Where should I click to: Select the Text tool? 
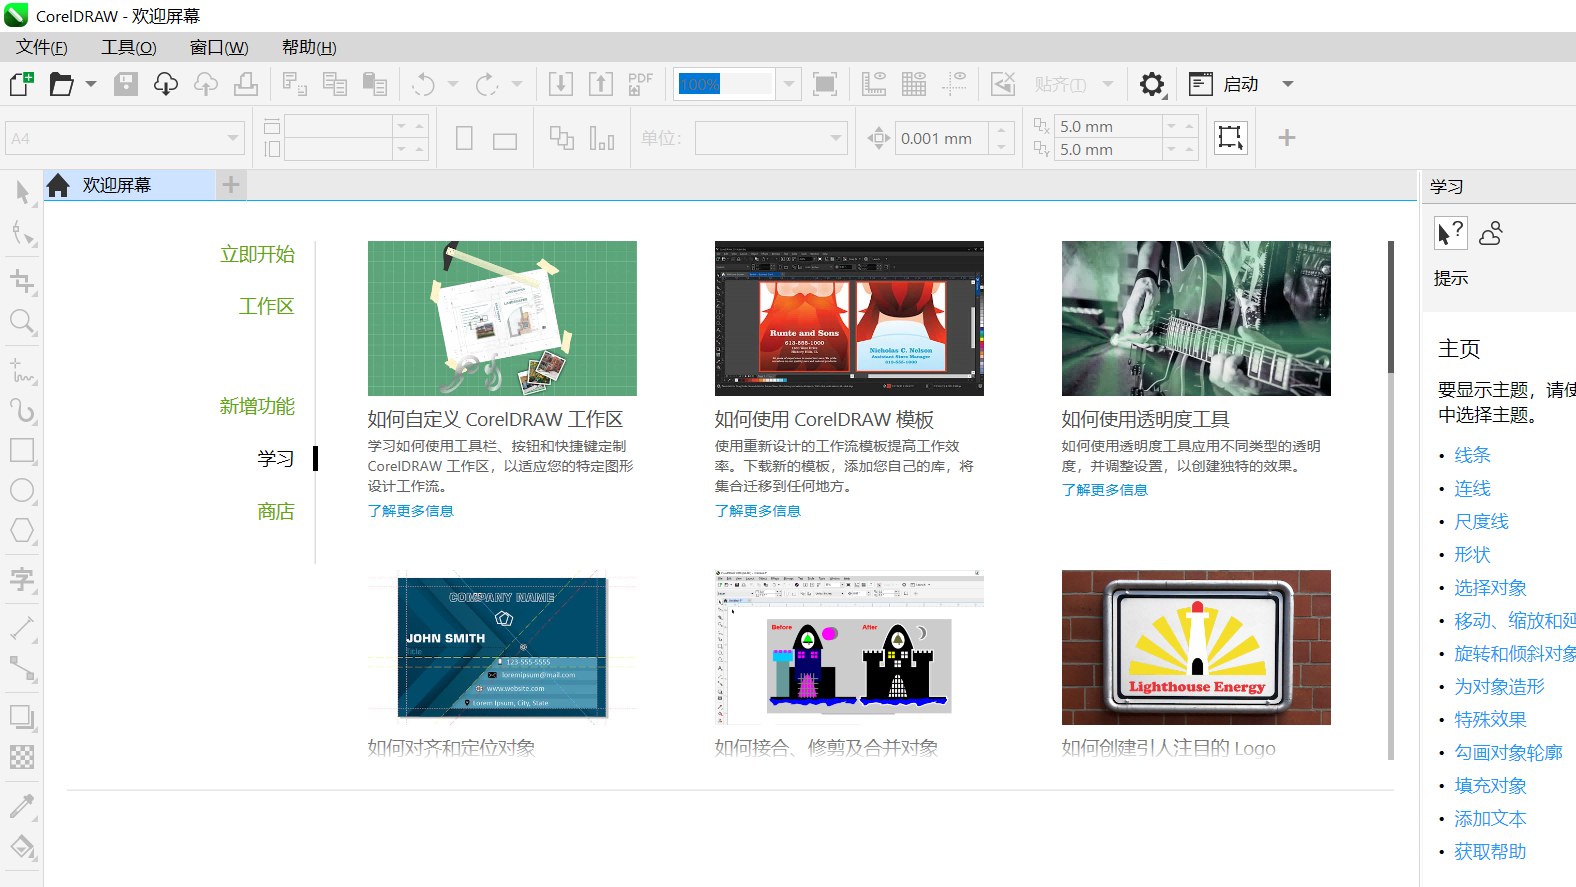[22, 579]
